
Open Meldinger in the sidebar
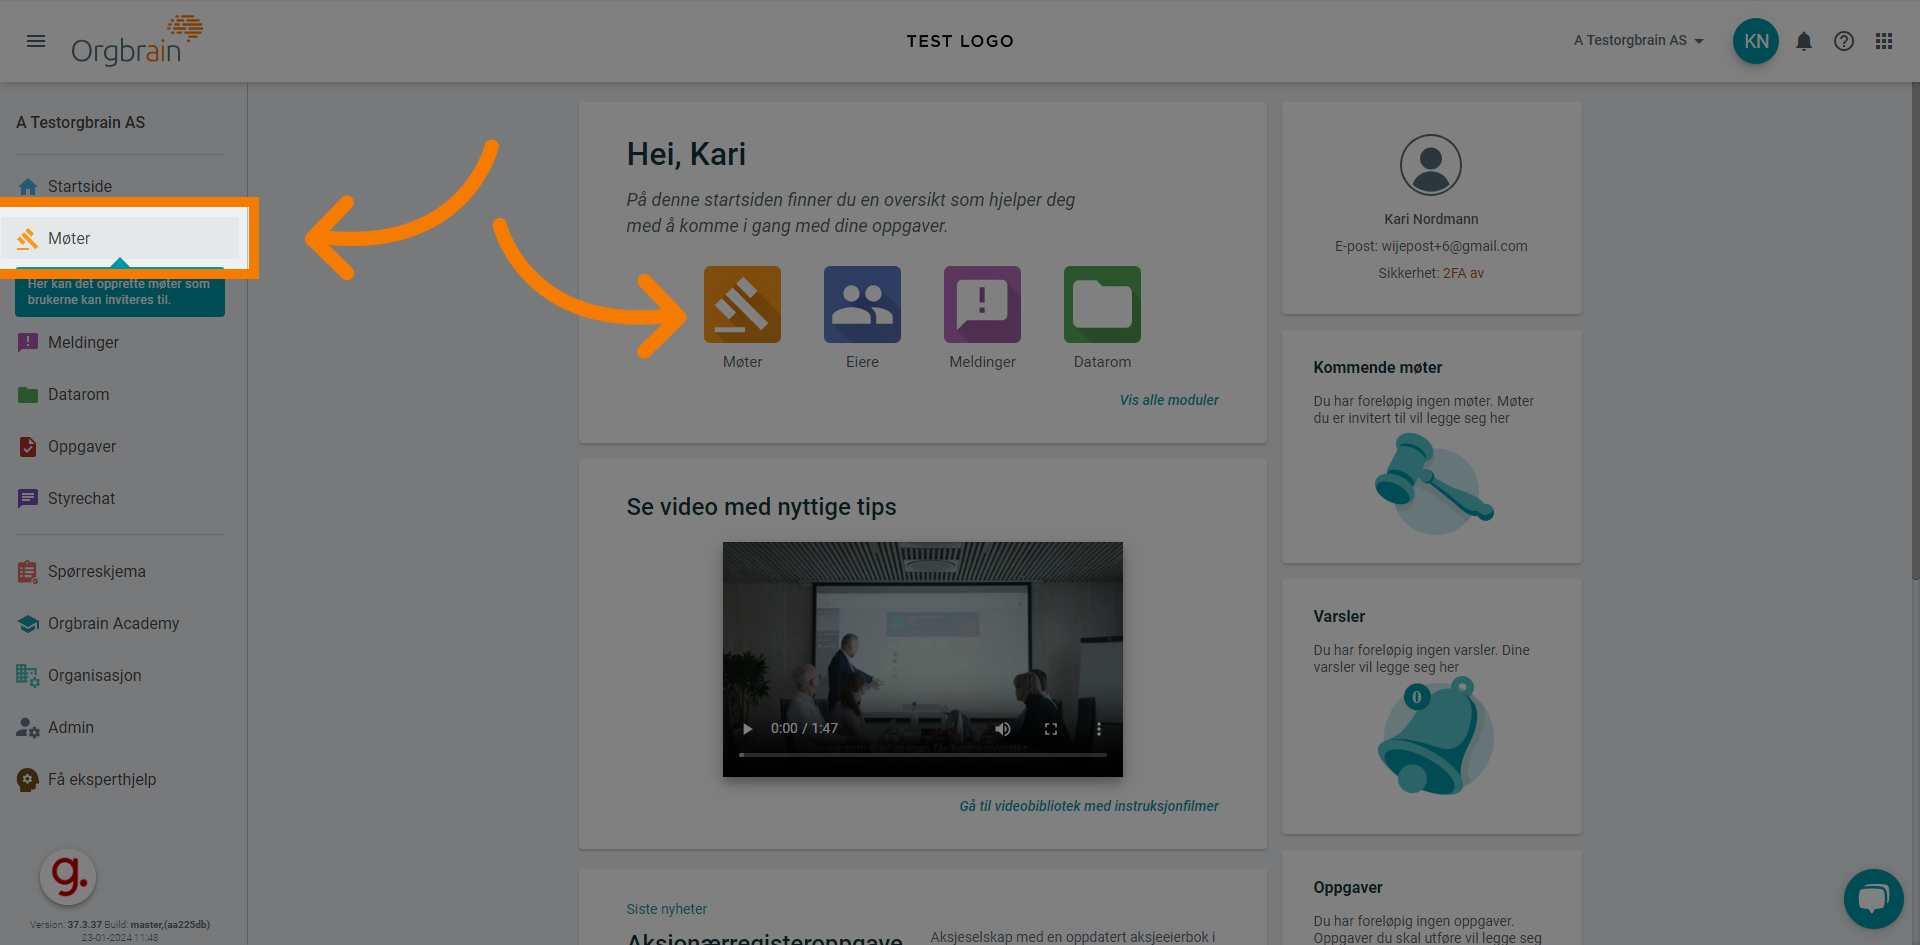(x=120, y=343)
